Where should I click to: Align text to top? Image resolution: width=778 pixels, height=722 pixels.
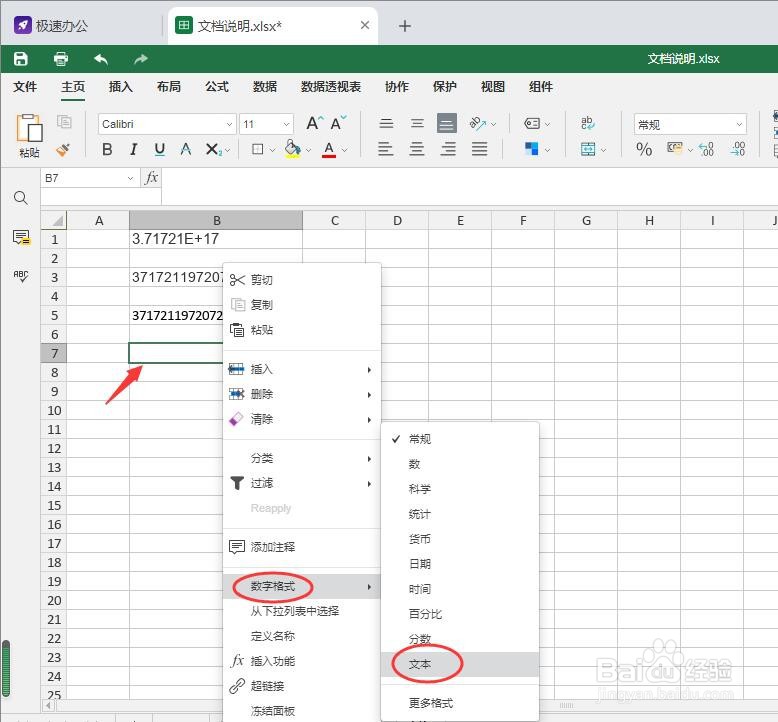coord(386,123)
